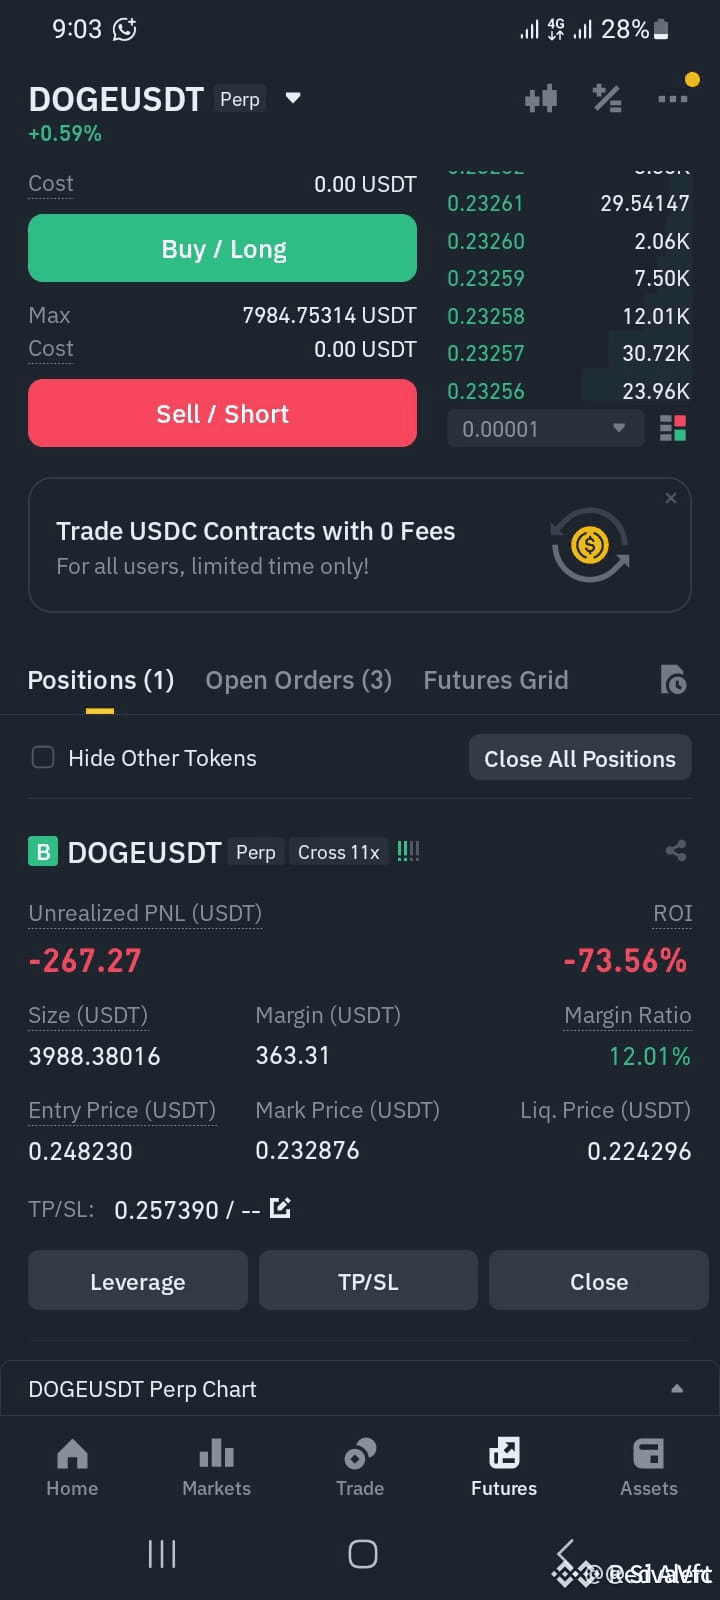Tap the order book layout icon

click(673, 429)
